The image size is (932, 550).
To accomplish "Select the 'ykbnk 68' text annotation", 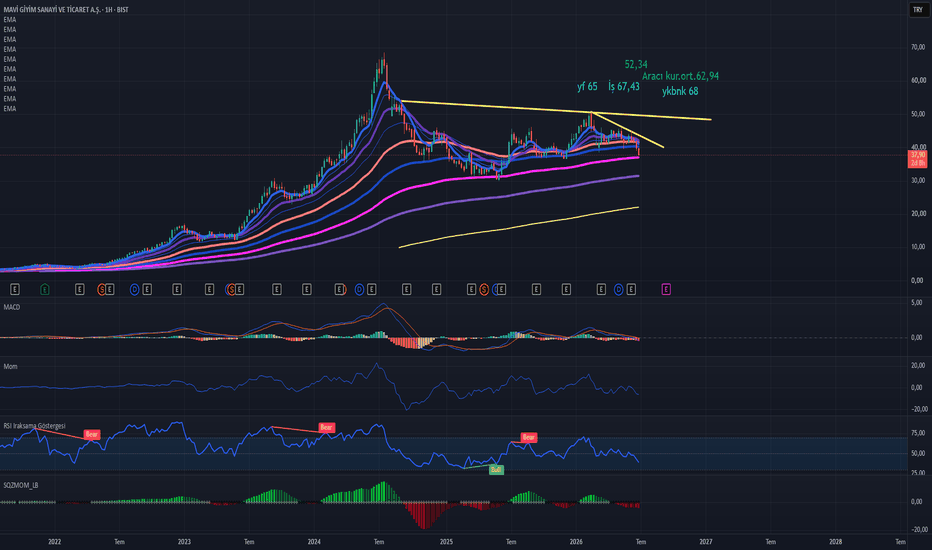I will coord(680,92).
